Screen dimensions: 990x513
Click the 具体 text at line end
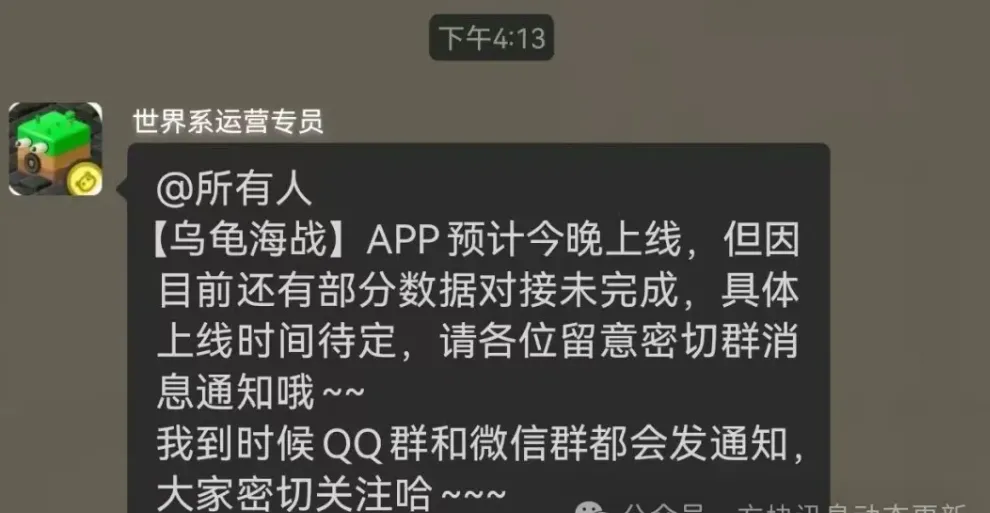[x=760, y=290]
